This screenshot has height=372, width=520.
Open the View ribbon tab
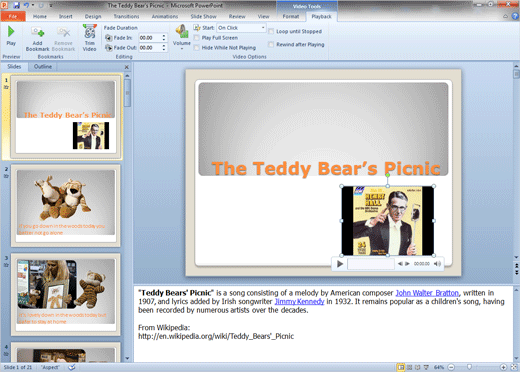tap(263, 16)
